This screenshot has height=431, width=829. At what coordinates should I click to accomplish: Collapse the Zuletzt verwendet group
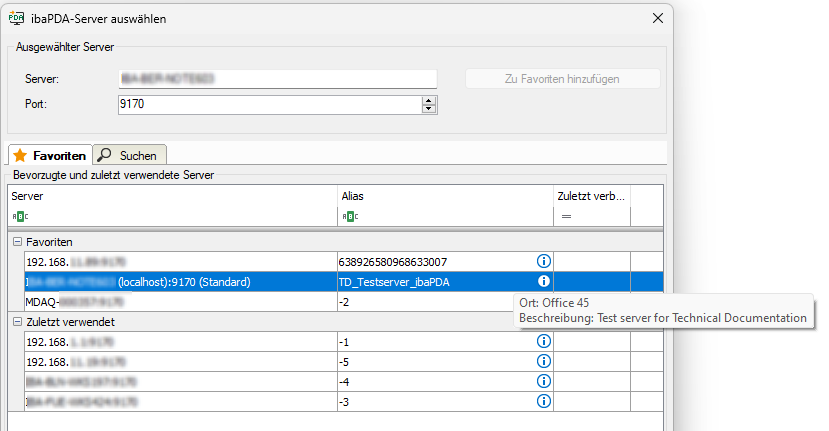click(x=17, y=322)
